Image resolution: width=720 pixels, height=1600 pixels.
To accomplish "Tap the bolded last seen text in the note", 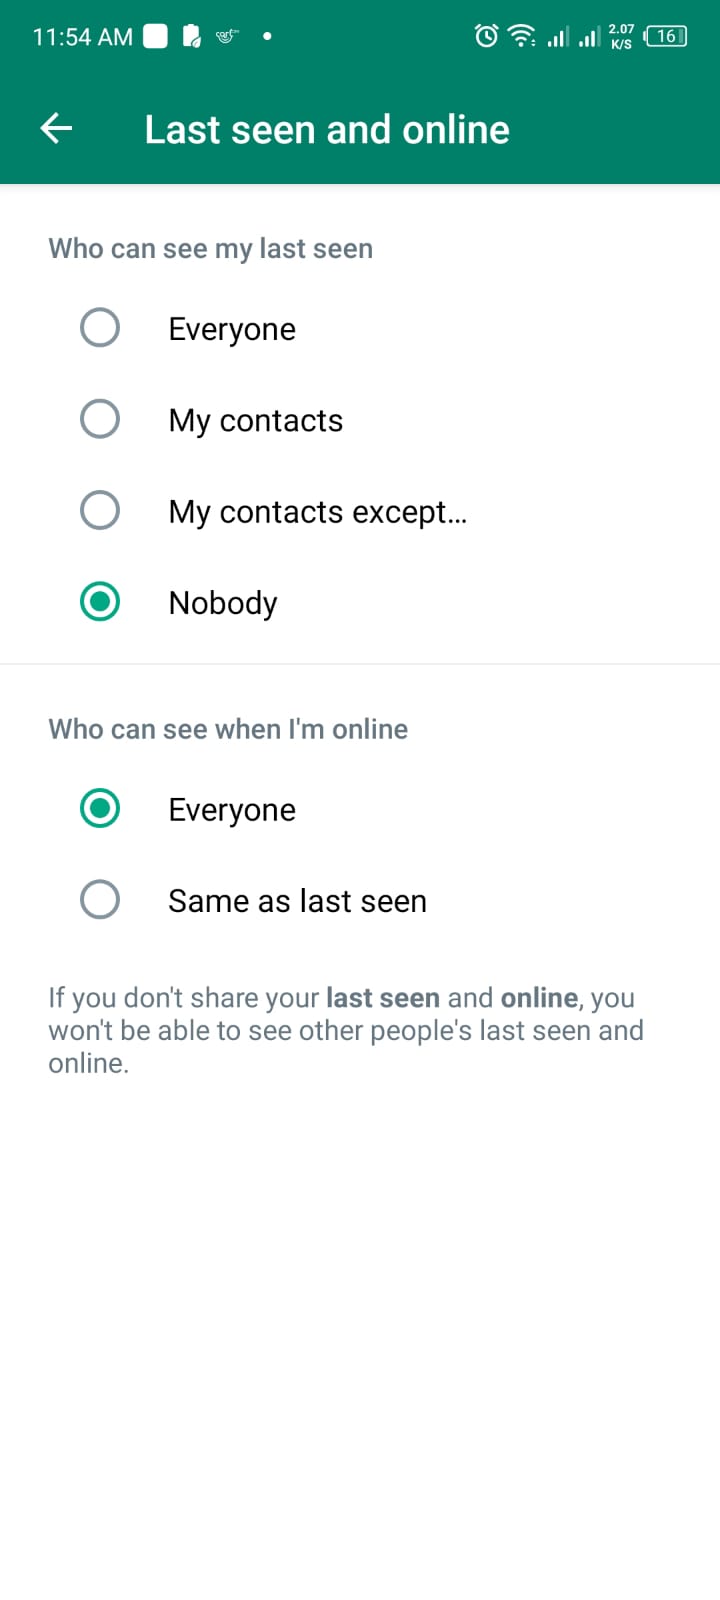I will 381,997.
